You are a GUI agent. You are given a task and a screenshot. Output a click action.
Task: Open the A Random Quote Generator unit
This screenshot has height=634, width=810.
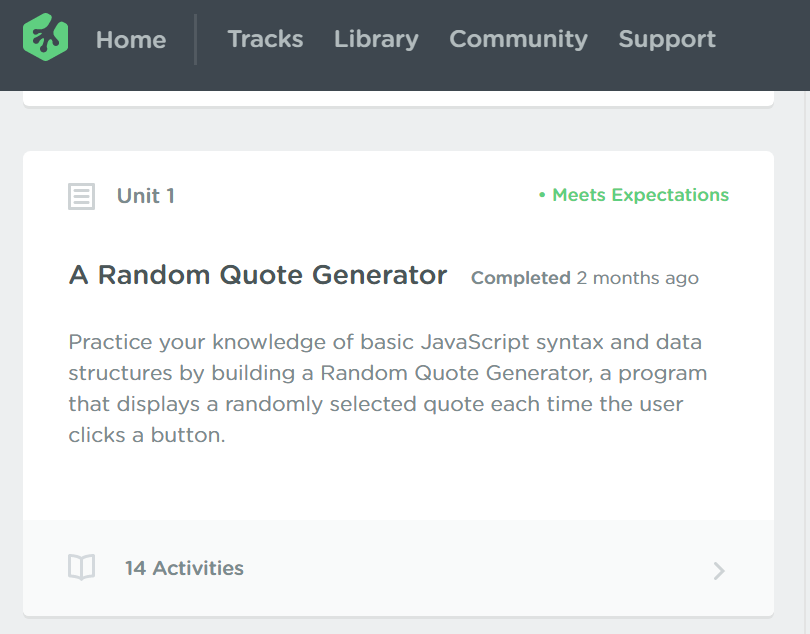coord(257,274)
